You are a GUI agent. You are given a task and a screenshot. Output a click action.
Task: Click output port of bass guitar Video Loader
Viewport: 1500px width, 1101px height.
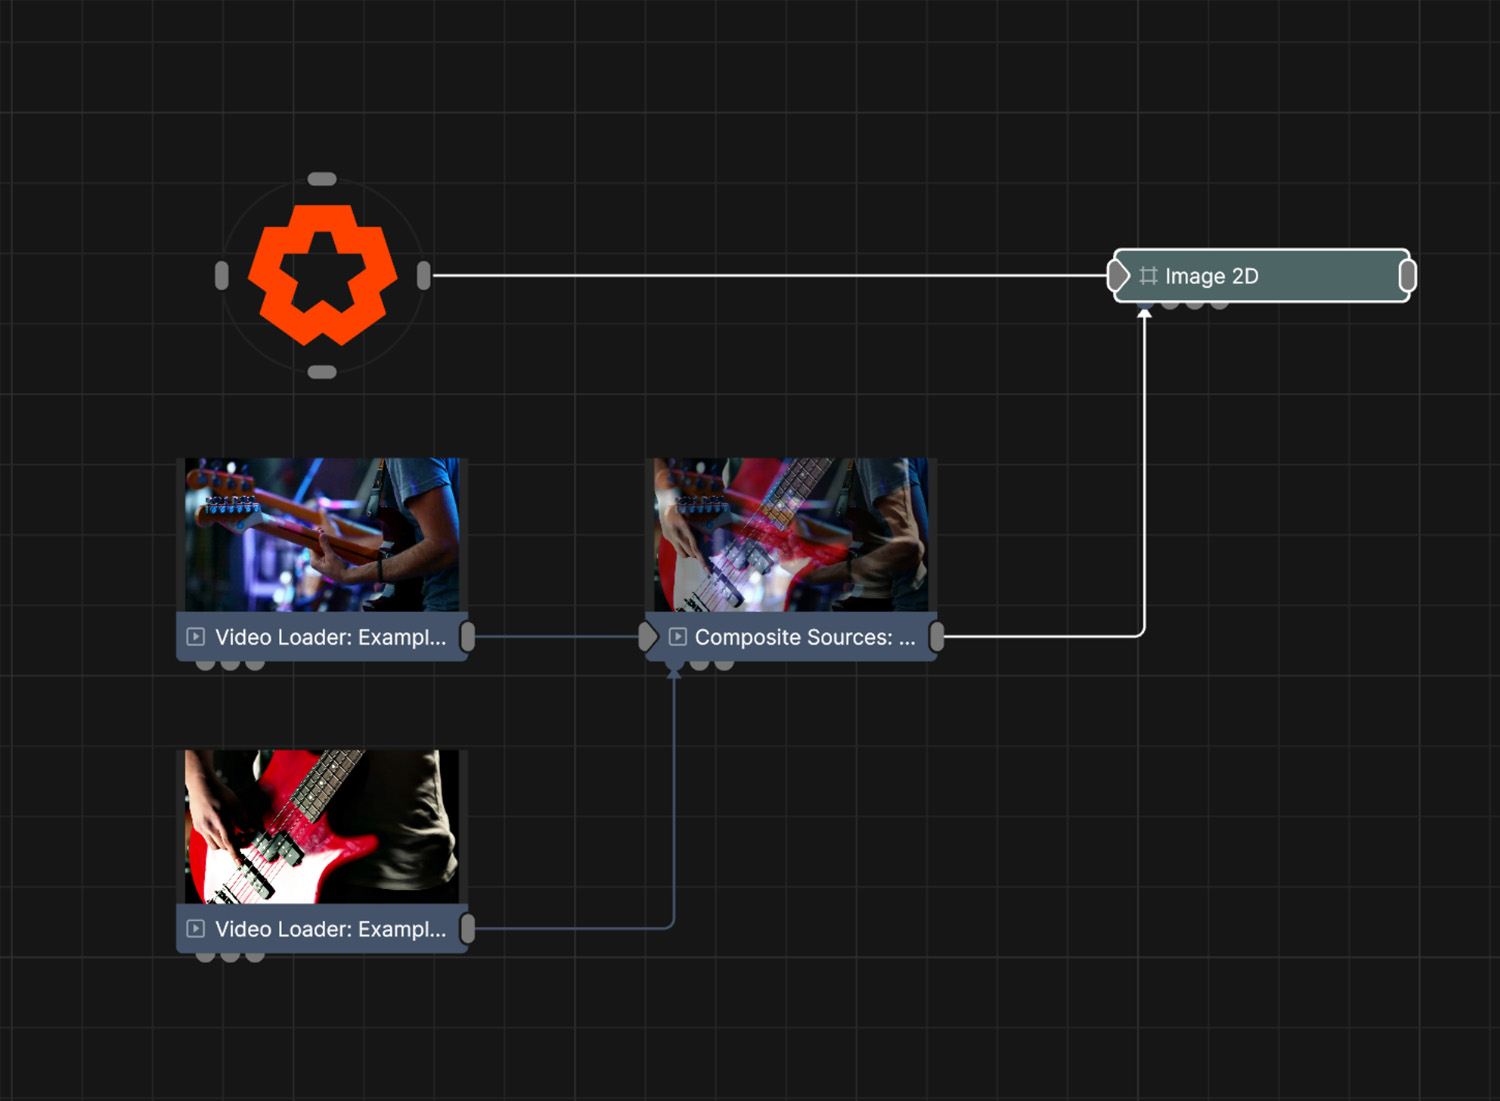(467, 636)
